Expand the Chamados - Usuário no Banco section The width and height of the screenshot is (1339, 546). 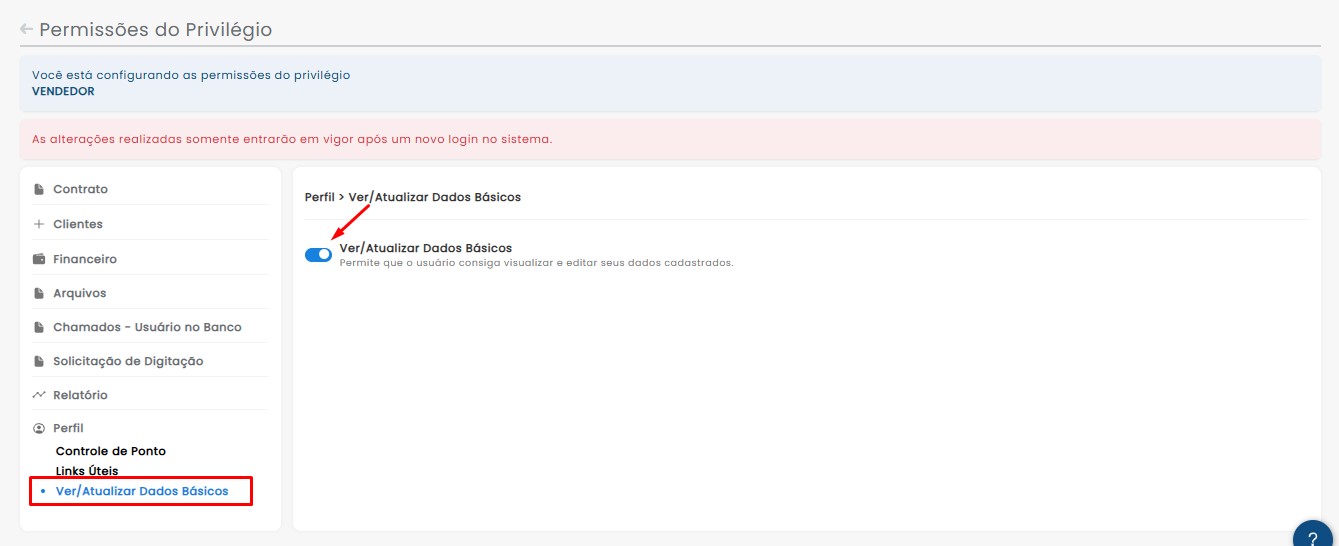[x=147, y=327]
